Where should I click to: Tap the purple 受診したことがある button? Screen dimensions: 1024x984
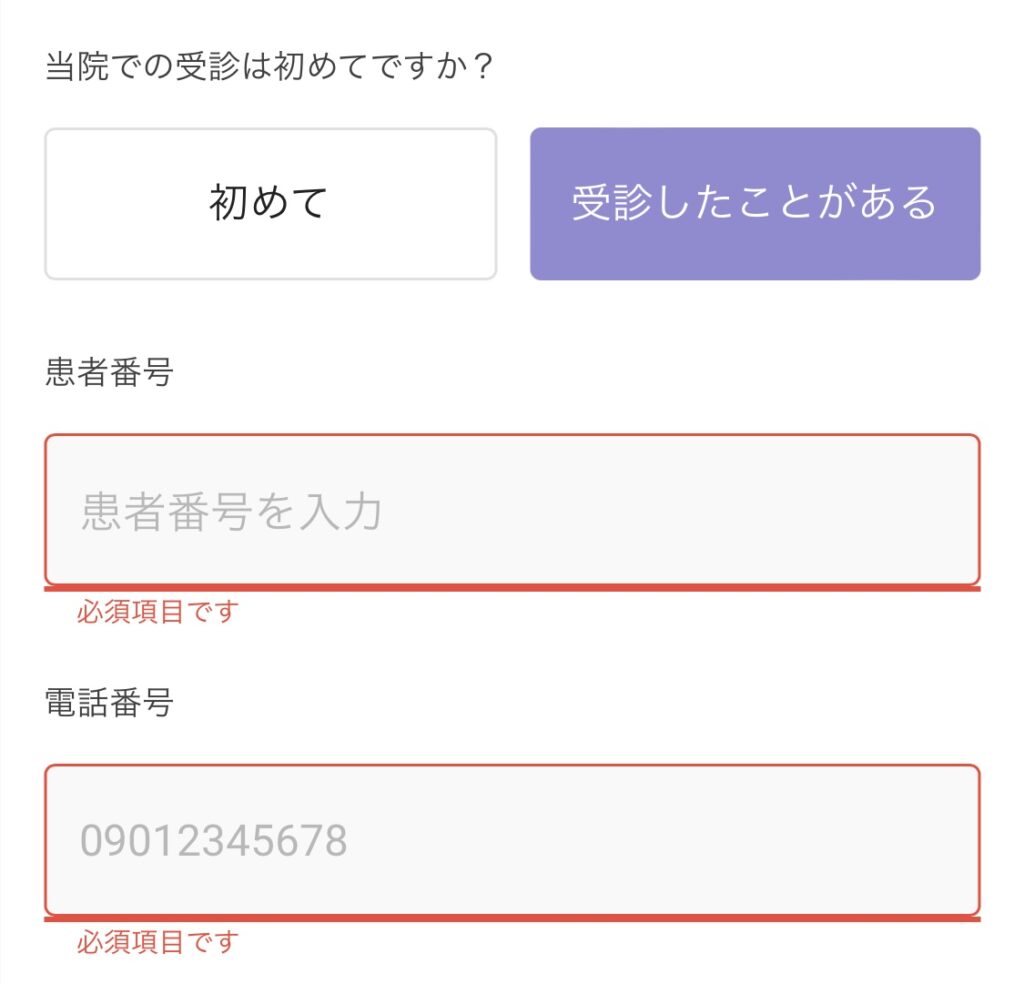tap(755, 204)
